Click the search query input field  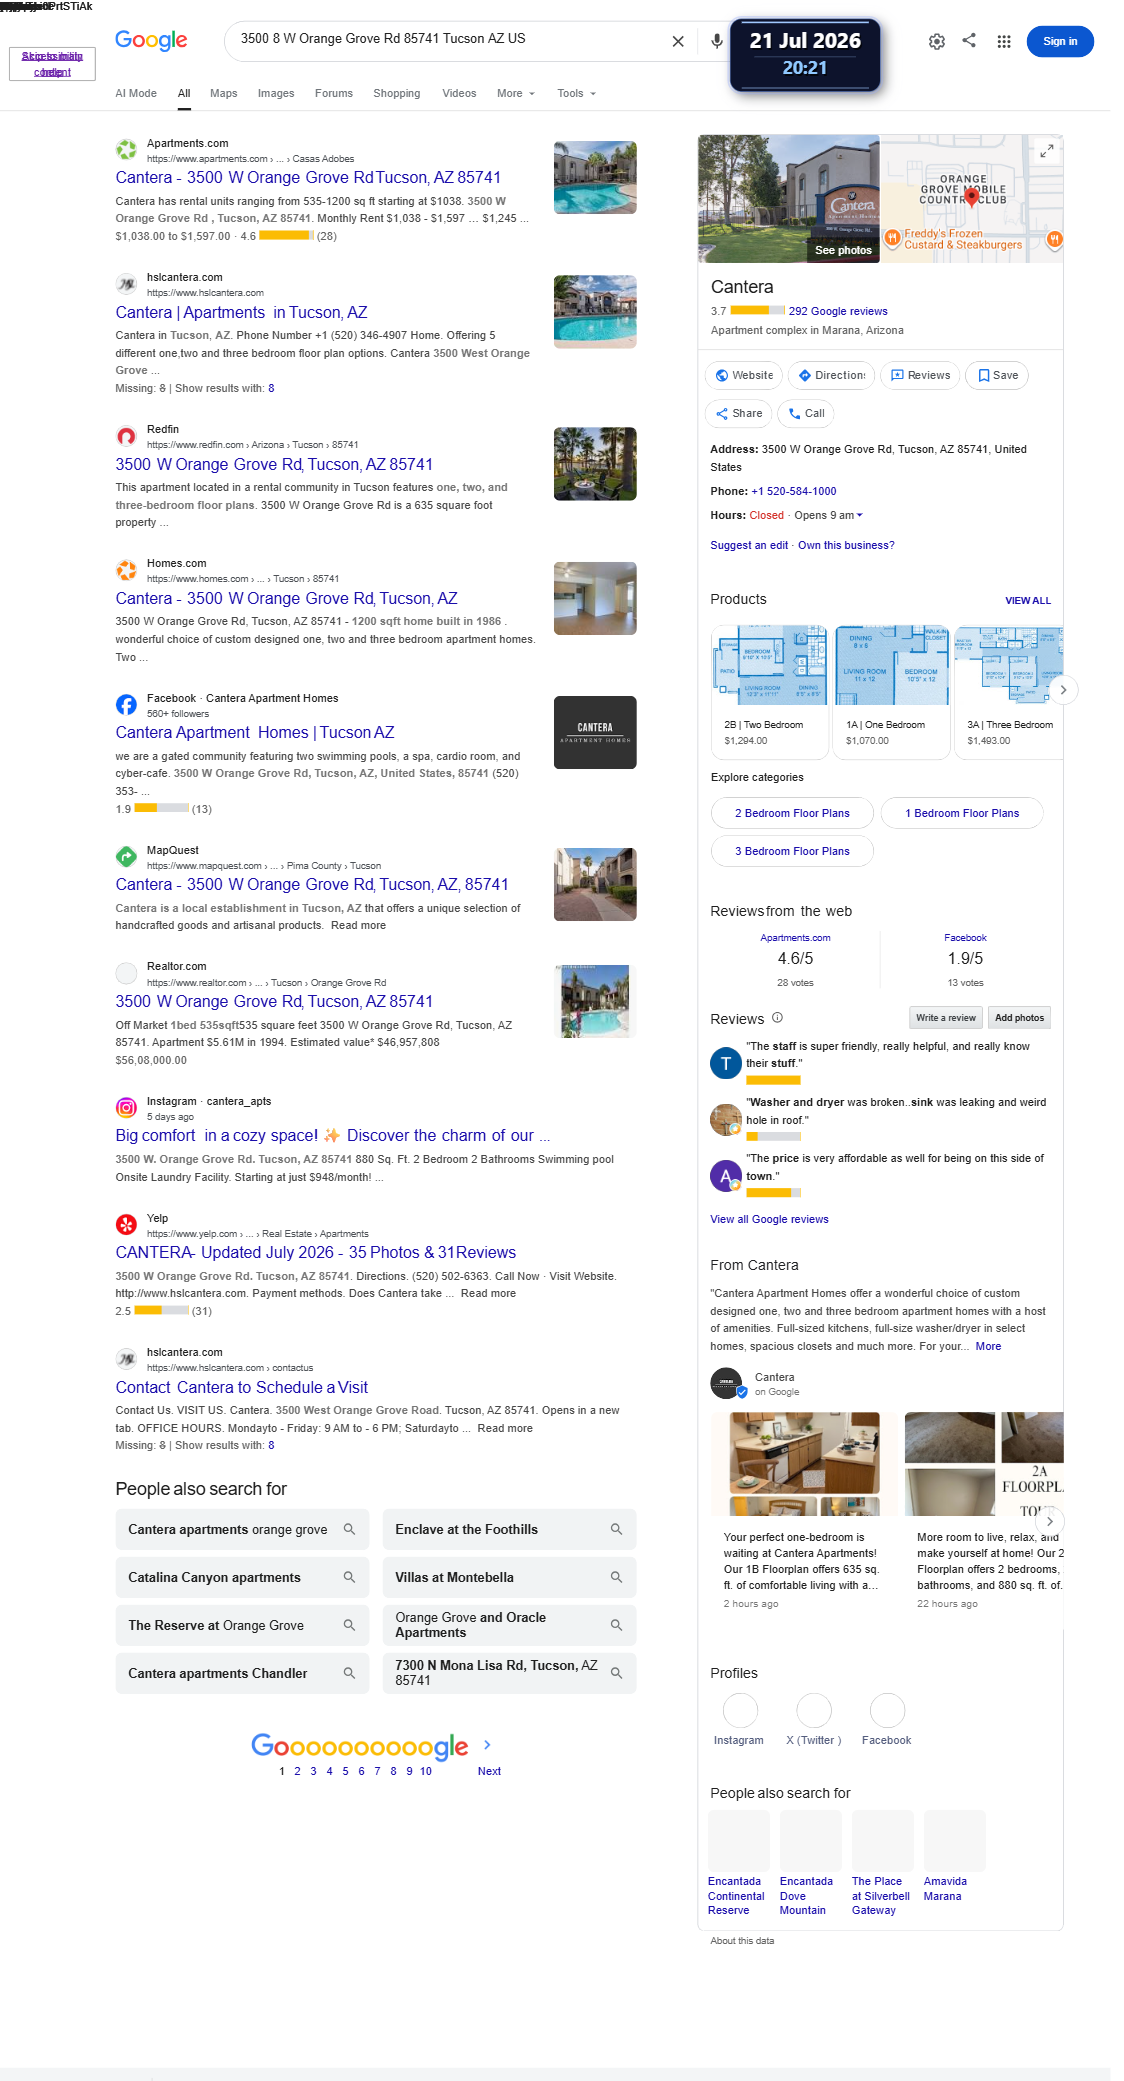click(450, 39)
